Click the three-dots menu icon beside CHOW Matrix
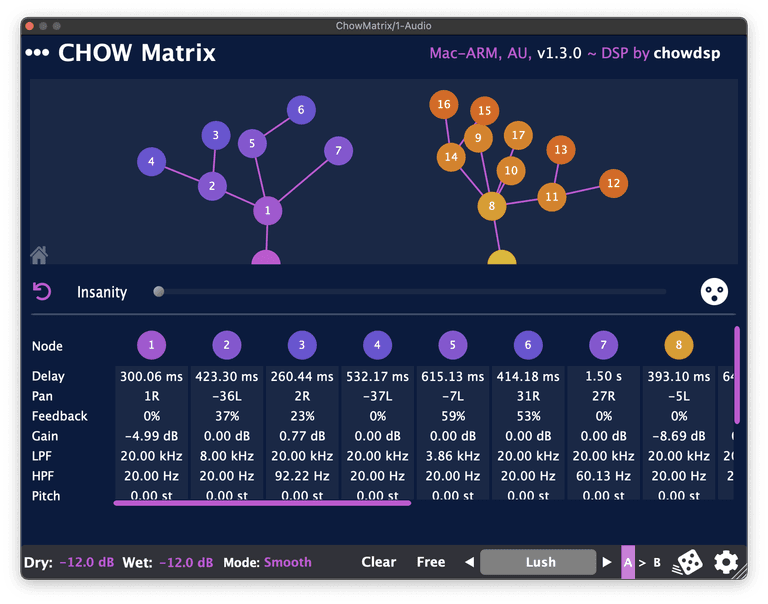 (x=37, y=53)
